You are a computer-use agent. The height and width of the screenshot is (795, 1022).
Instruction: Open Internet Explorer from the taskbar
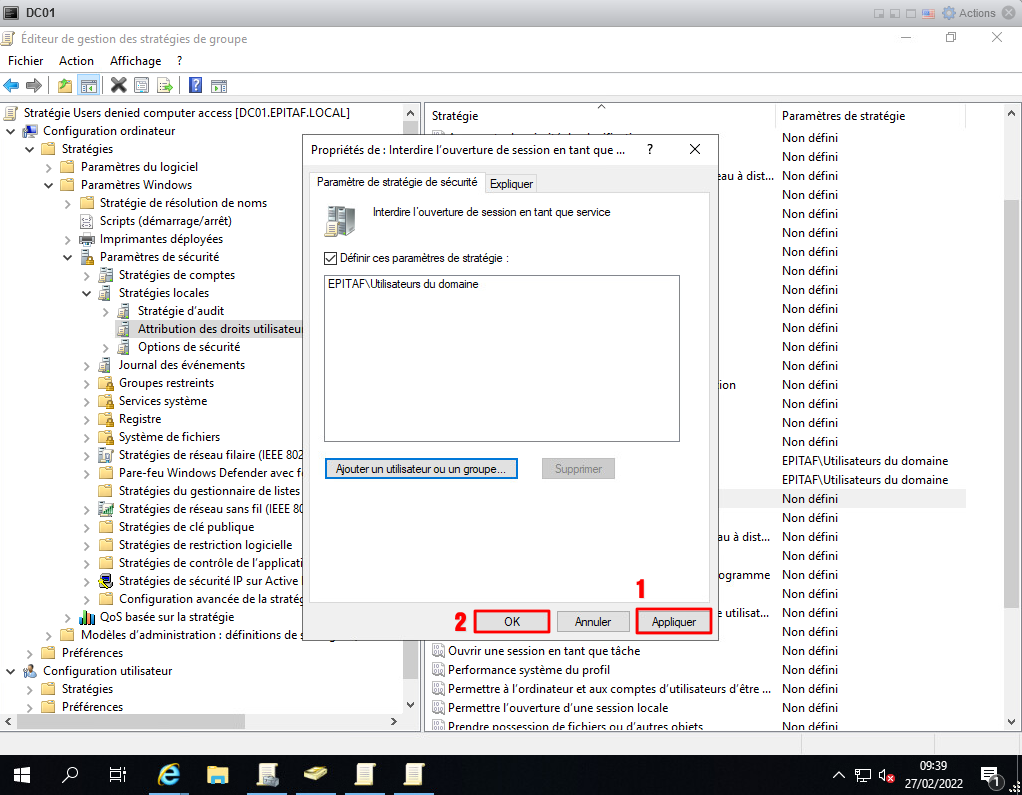(x=170, y=774)
